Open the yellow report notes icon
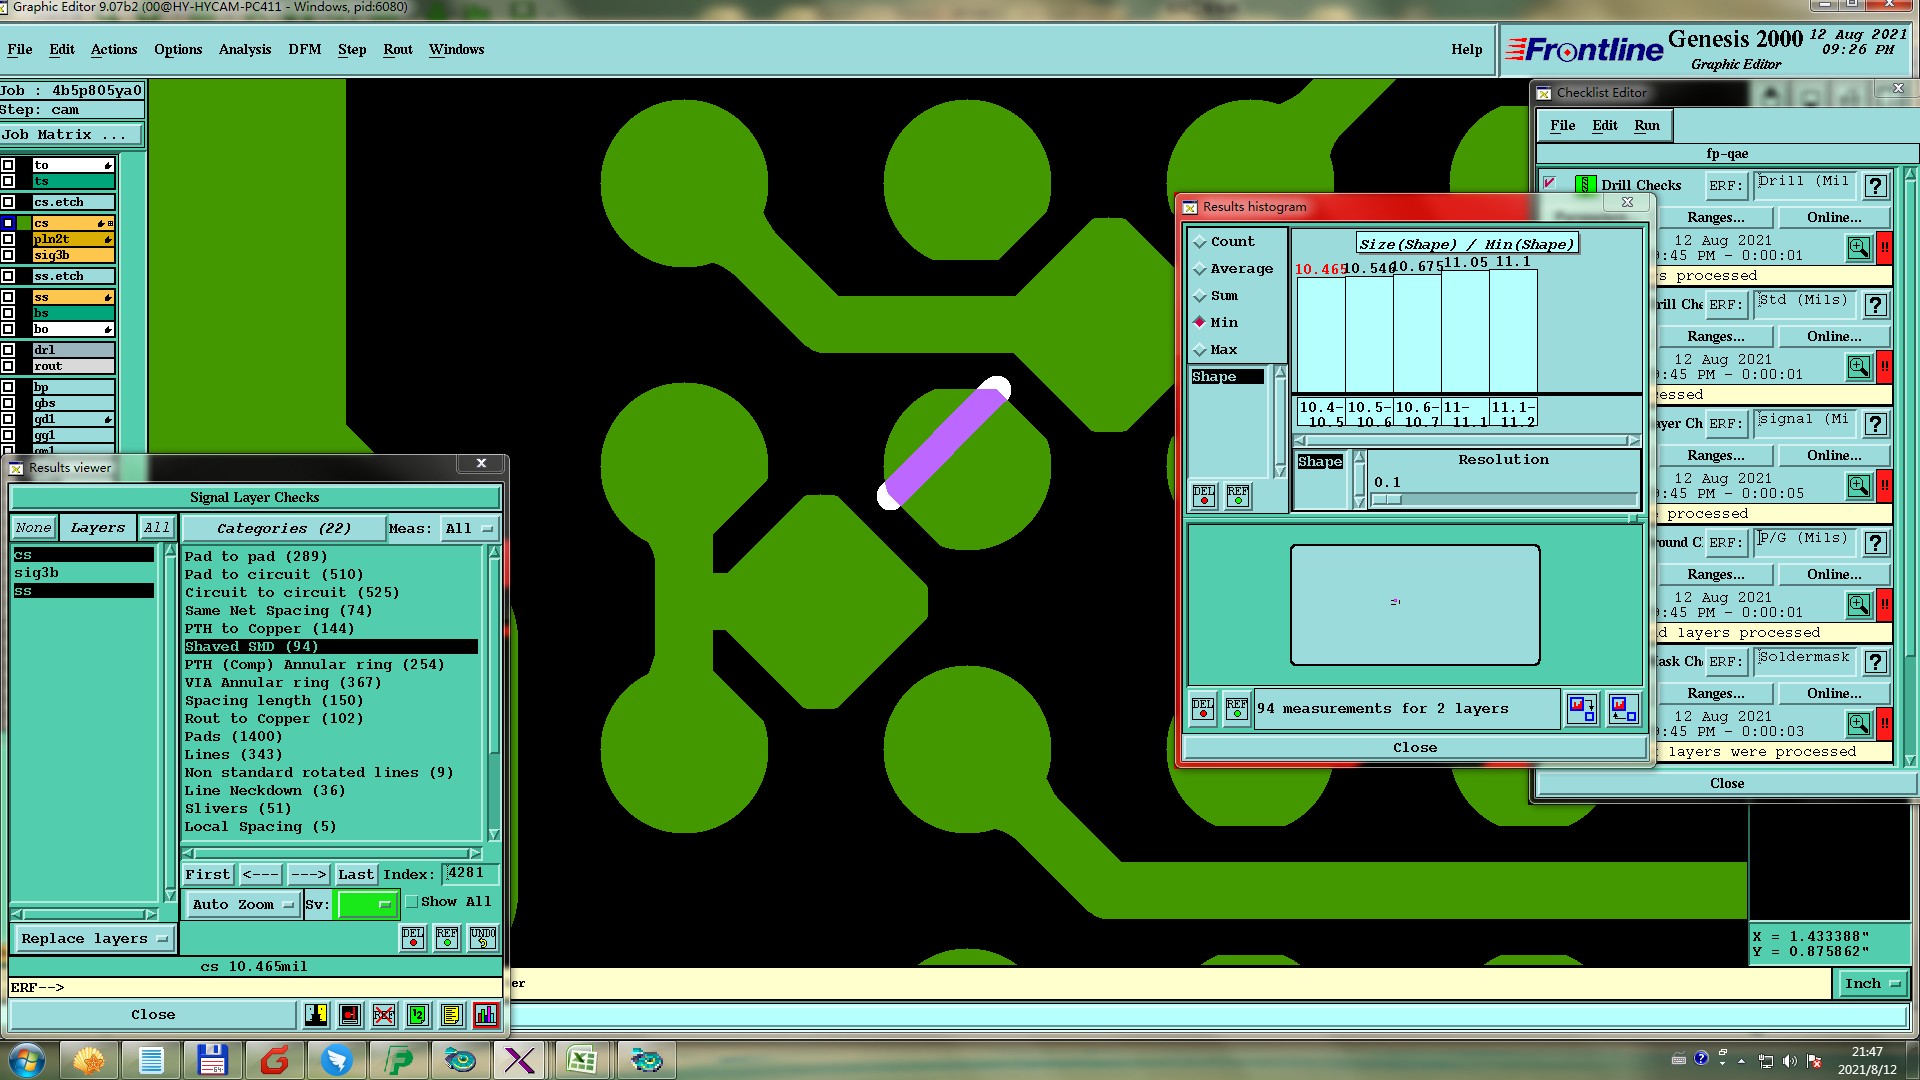Screen dimensions: 1920x1080 pyautogui.click(x=451, y=1015)
